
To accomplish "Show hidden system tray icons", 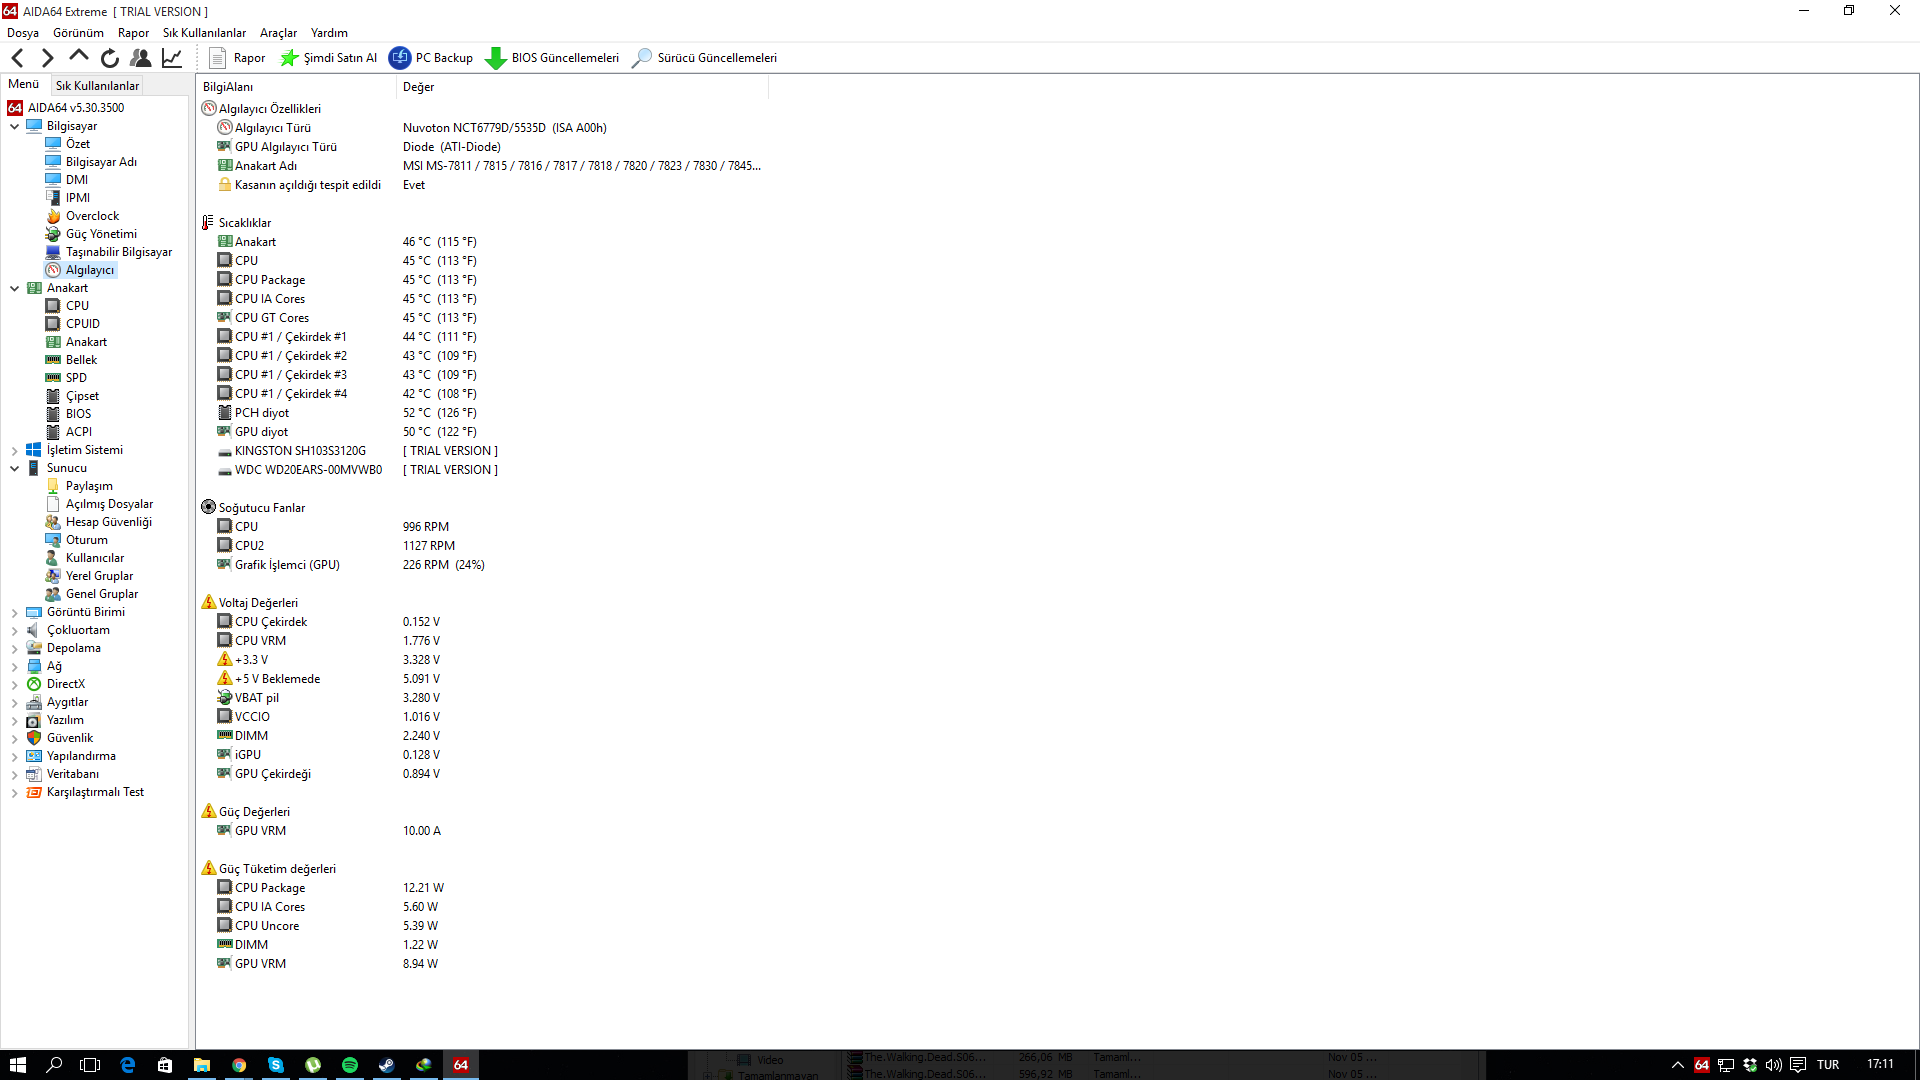I will coord(1678,1065).
